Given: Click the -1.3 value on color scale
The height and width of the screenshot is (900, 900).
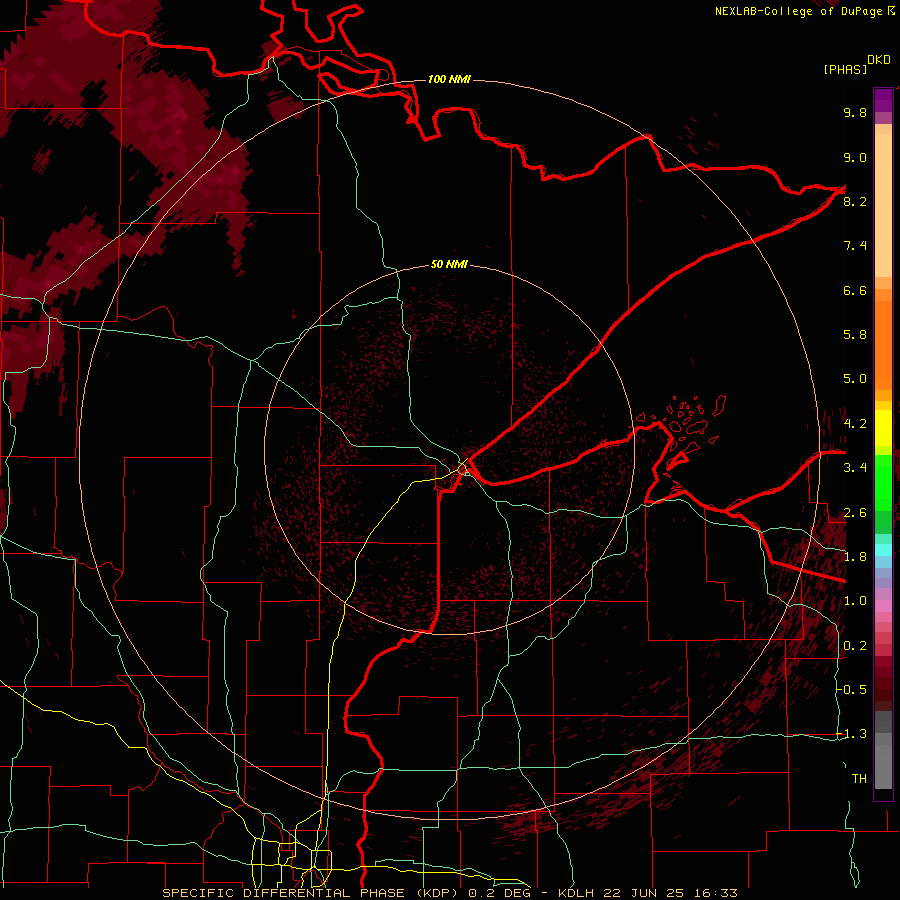Looking at the screenshot, I should 852,734.
